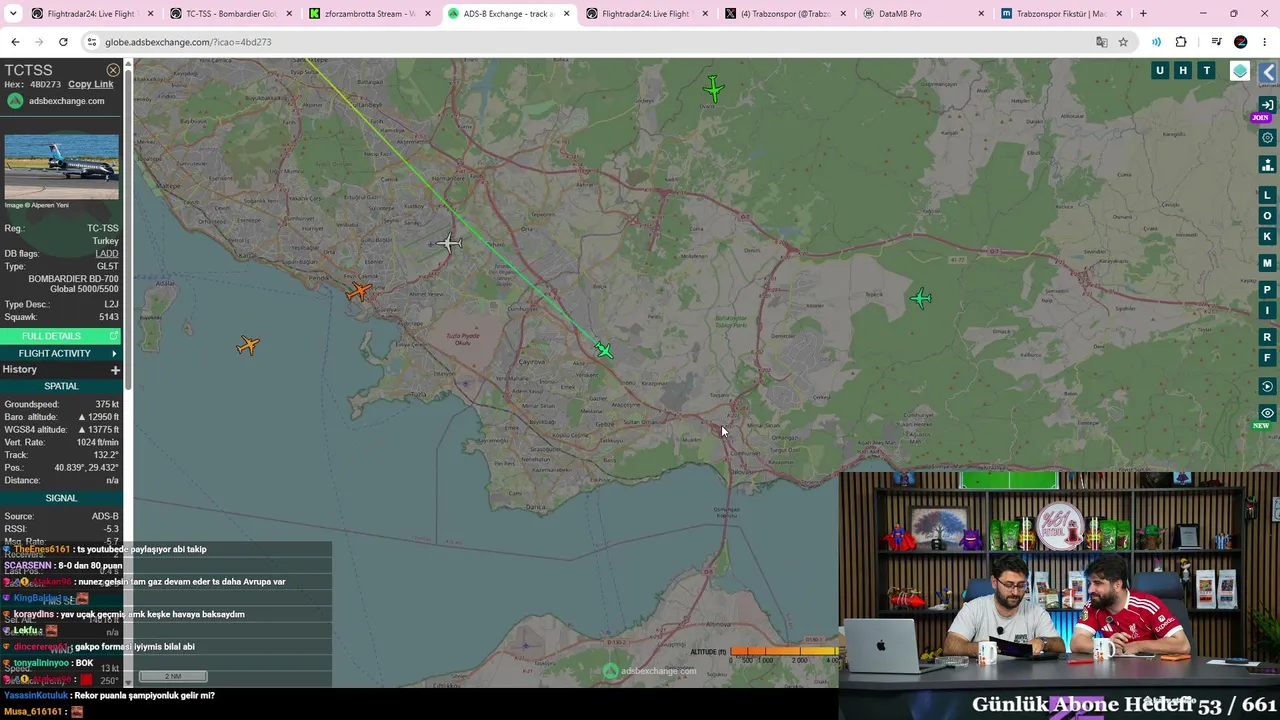Toggle the M map option button
The image size is (1280, 720).
pyautogui.click(x=1268, y=263)
